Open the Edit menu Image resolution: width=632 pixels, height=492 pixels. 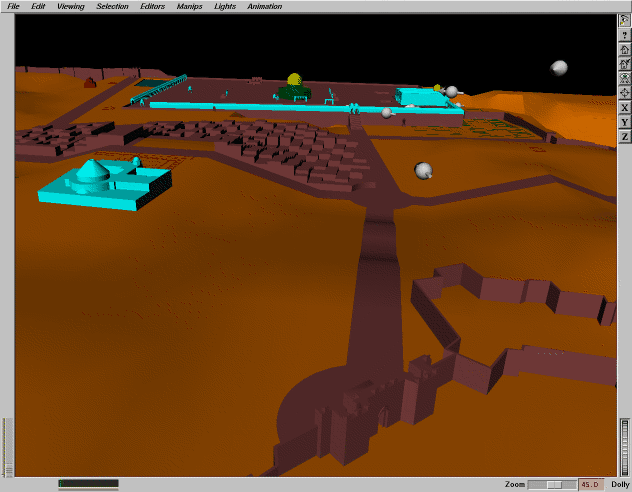coord(38,7)
